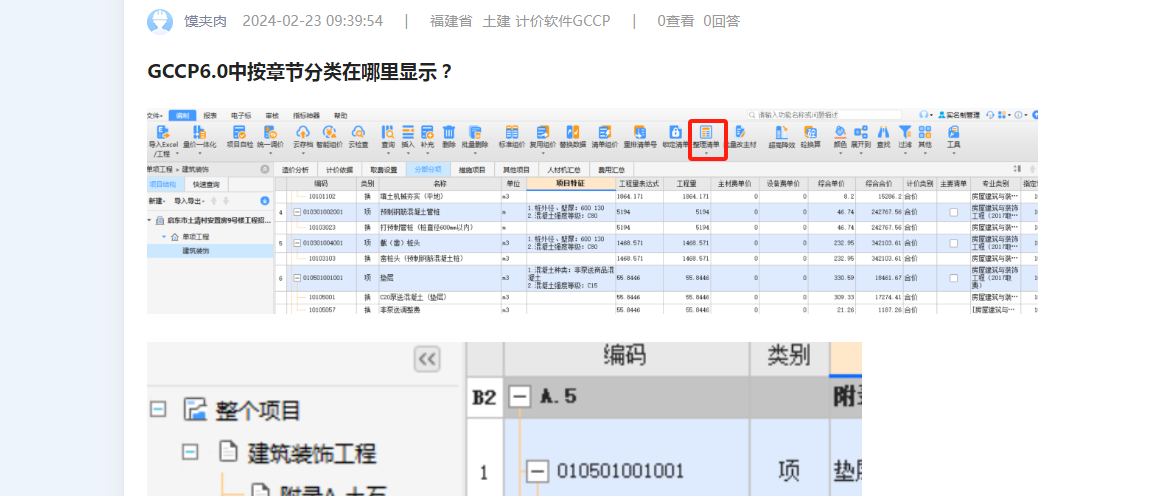Click the 清单组价 toolbar icon
This screenshot has width=1157, height=496.
605,132
